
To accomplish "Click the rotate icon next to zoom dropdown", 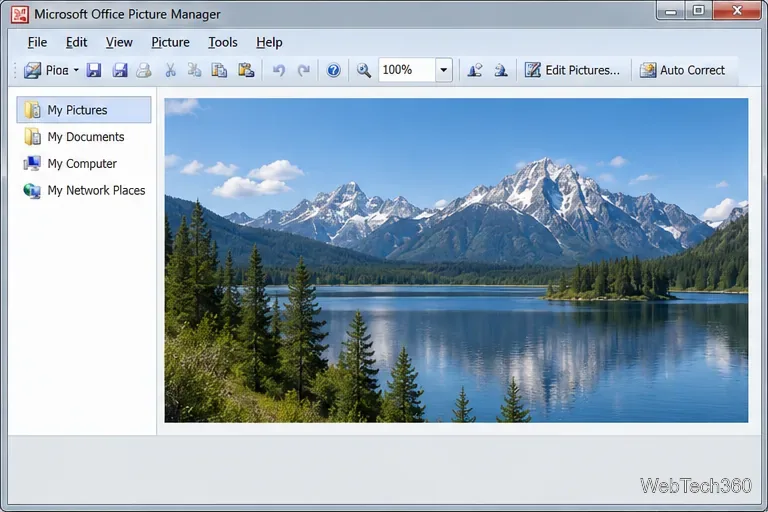I will coord(475,70).
